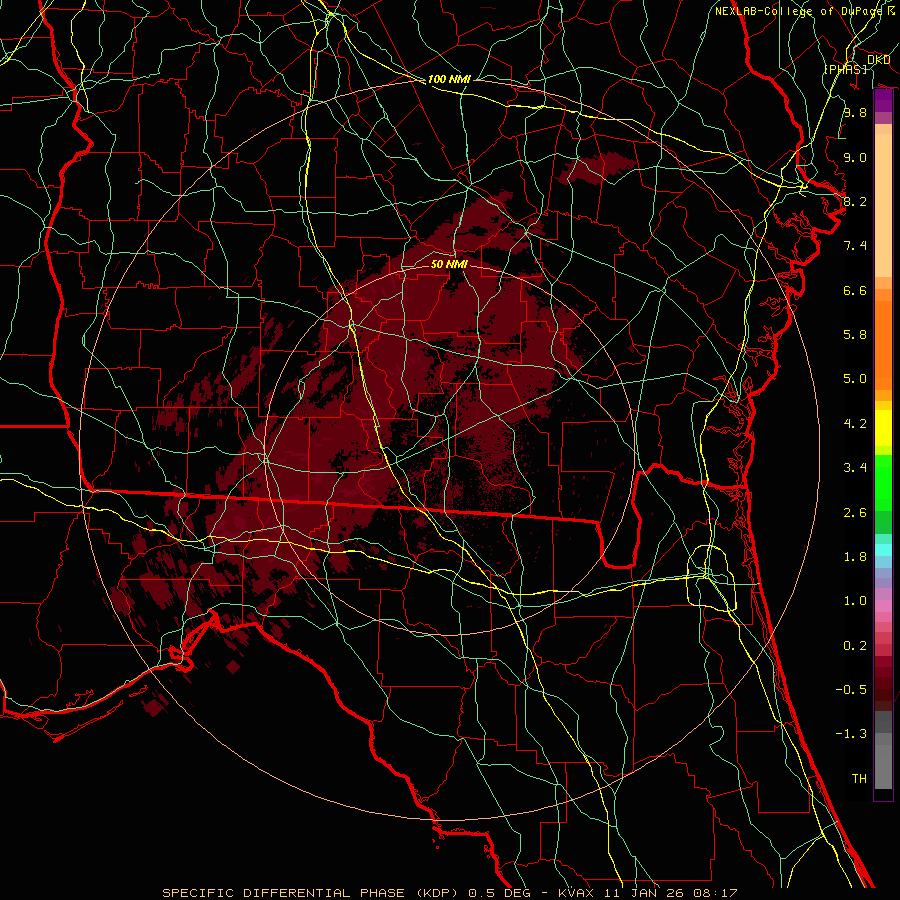Click the cyan segment of the color bar
Viewport: 900px width, 900px height.
click(883, 550)
